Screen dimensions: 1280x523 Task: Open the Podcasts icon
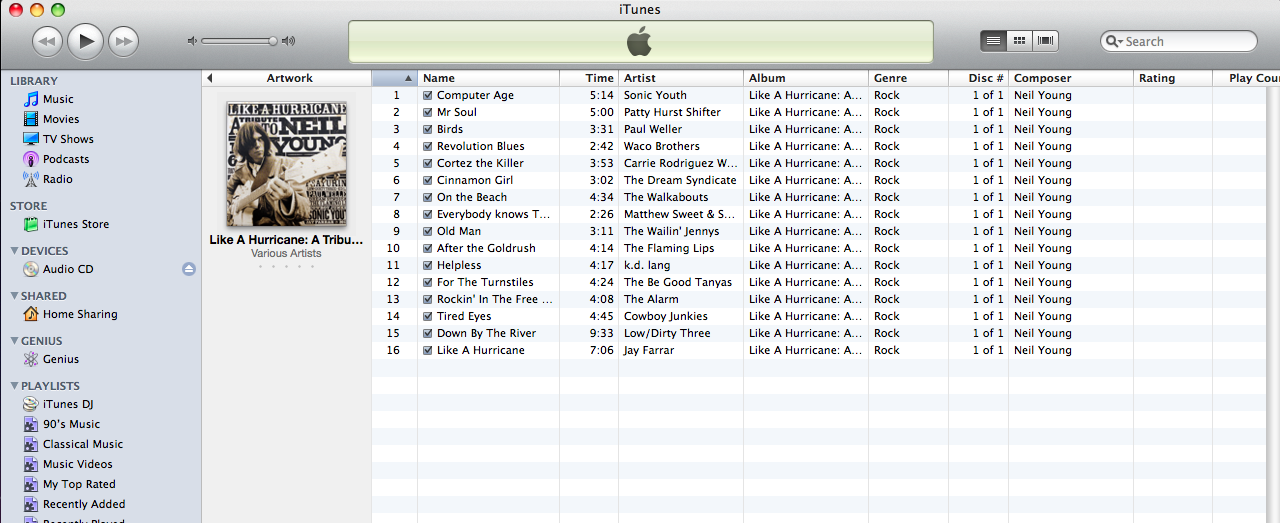31,159
